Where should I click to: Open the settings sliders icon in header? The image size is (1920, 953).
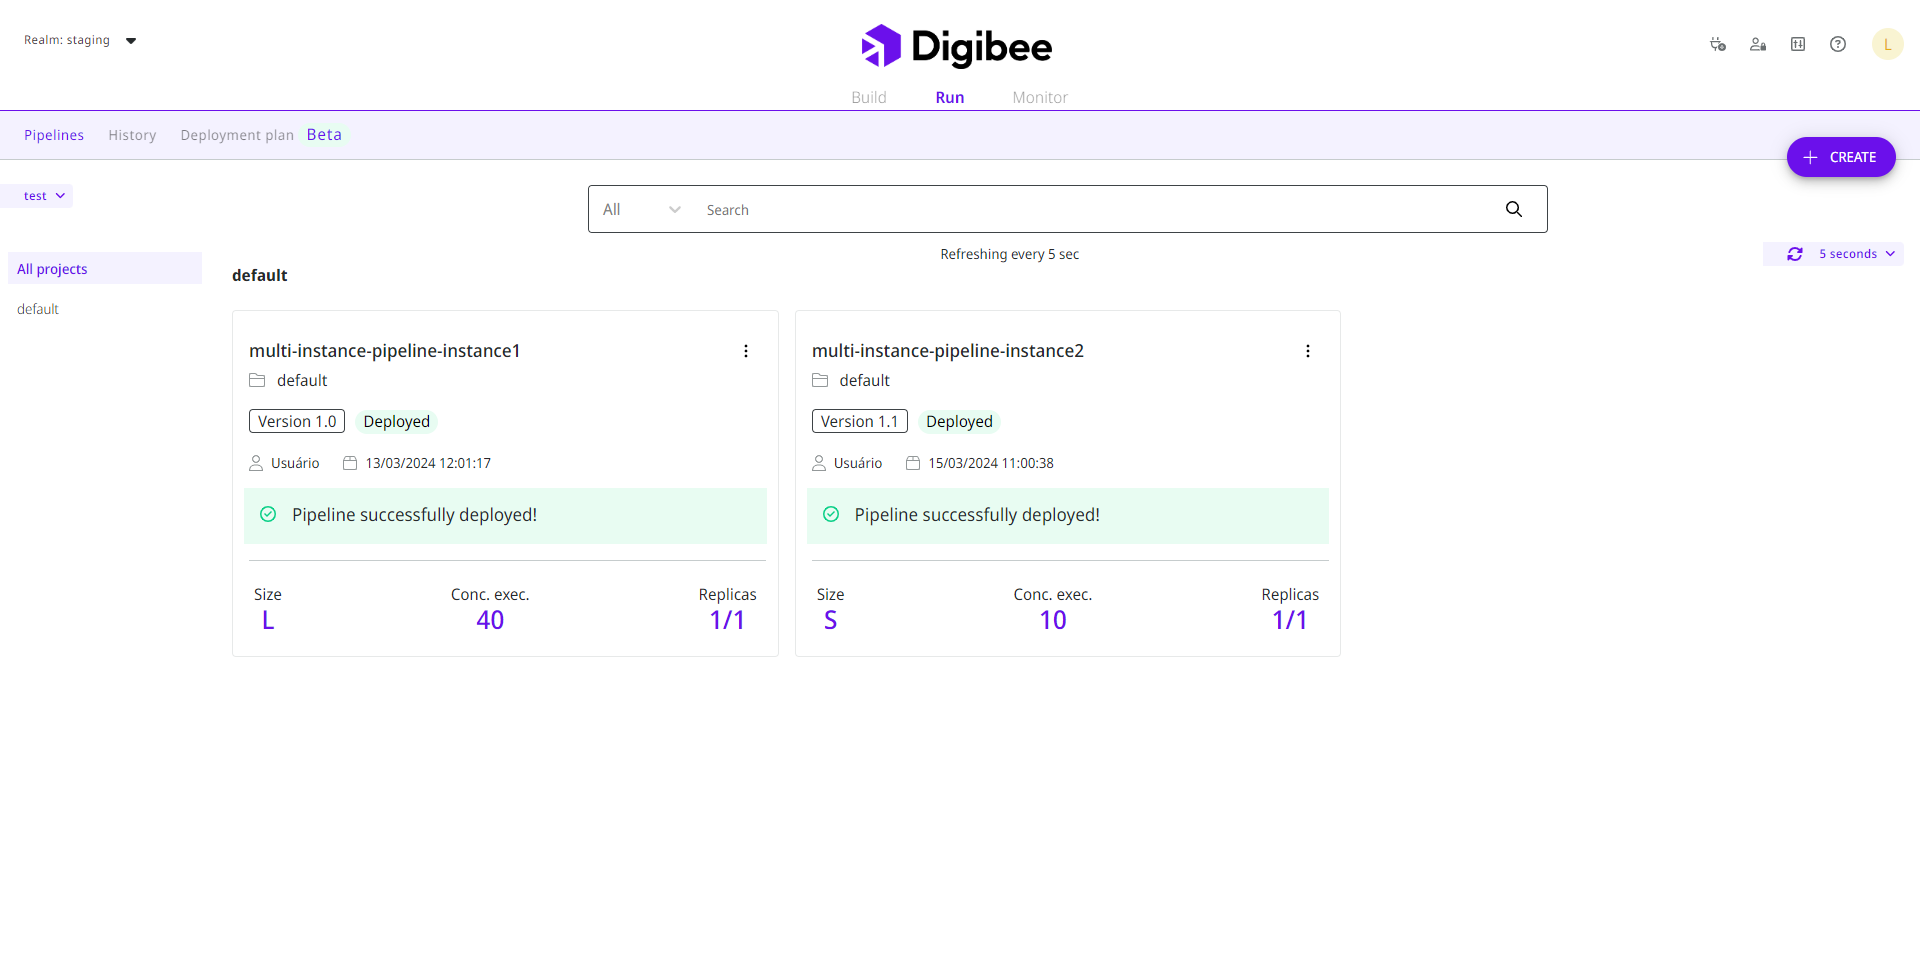point(1797,44)
